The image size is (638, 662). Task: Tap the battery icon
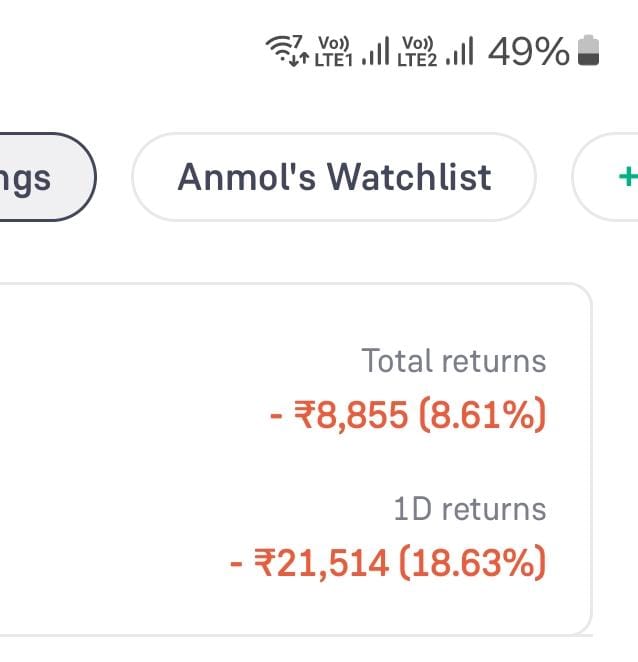[x=588, y=50]
